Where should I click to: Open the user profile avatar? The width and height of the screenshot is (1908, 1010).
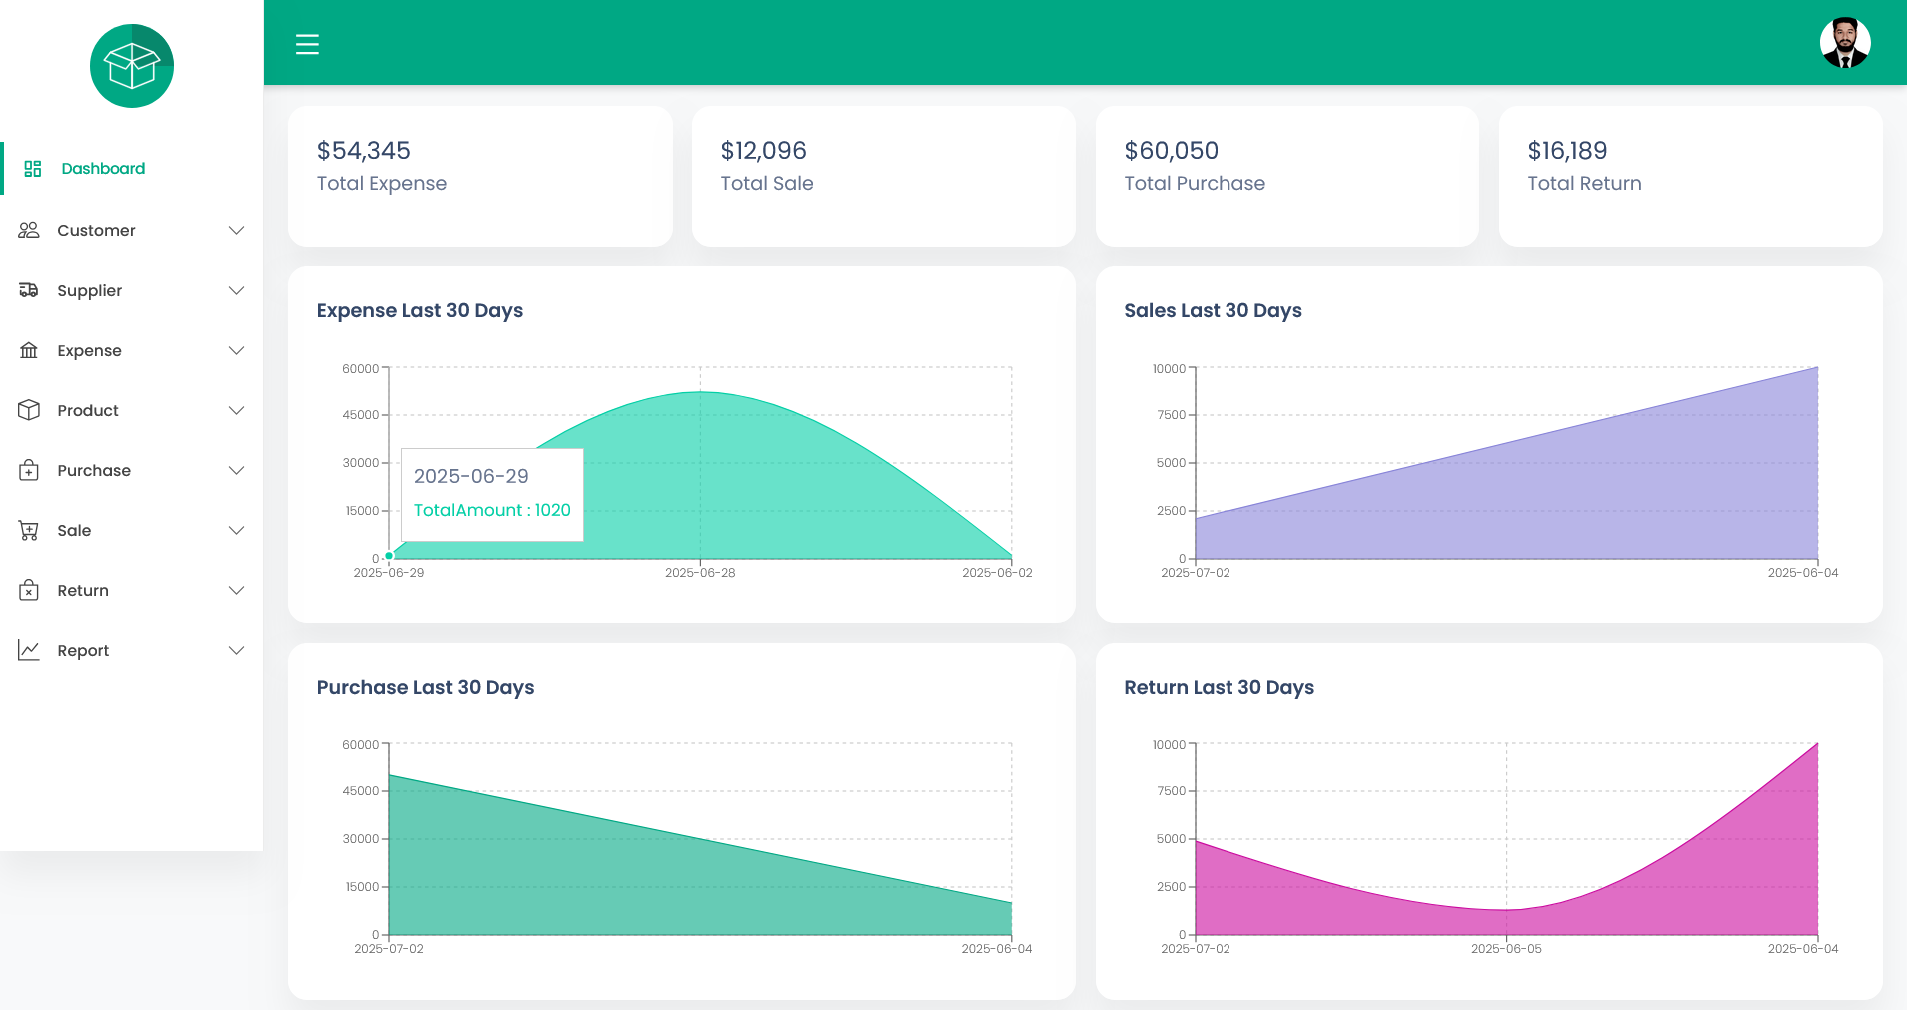1844,43
